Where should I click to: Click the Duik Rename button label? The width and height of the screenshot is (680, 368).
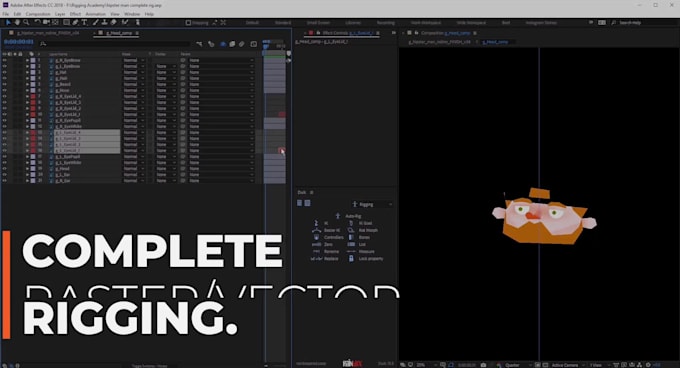[x=331, y=251]
